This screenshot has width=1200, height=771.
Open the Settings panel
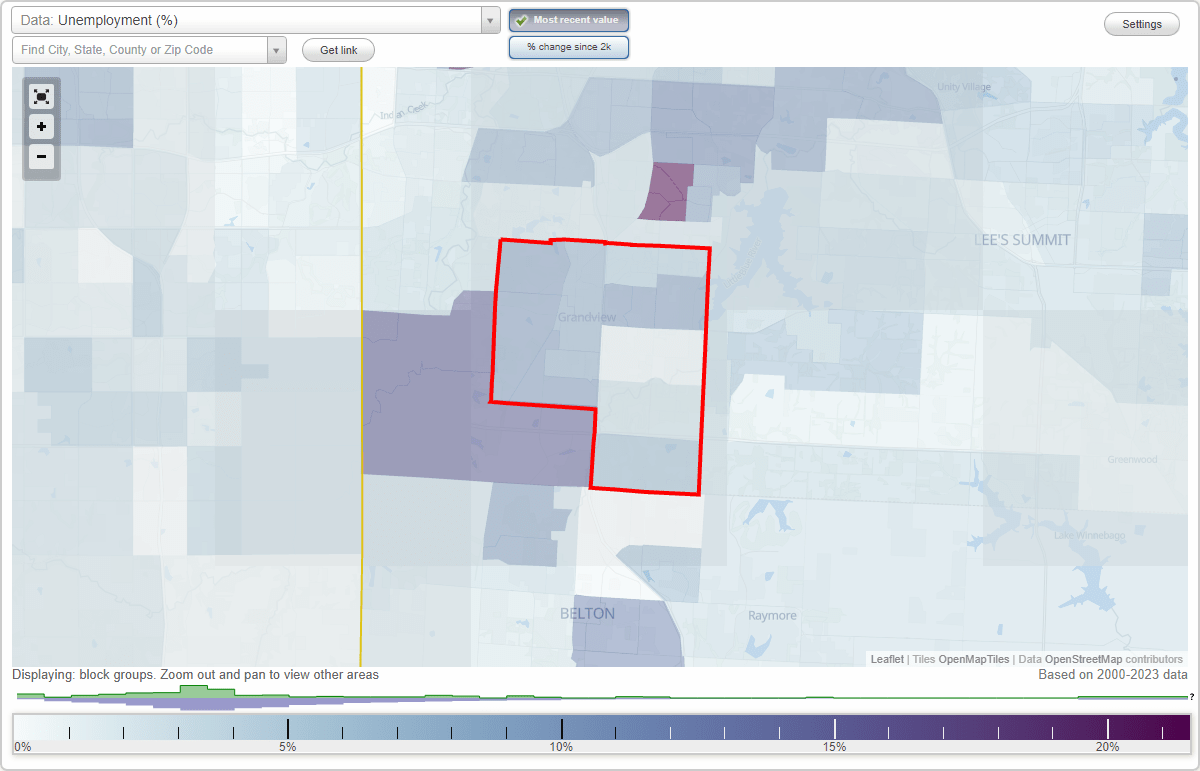(1141, 23)
